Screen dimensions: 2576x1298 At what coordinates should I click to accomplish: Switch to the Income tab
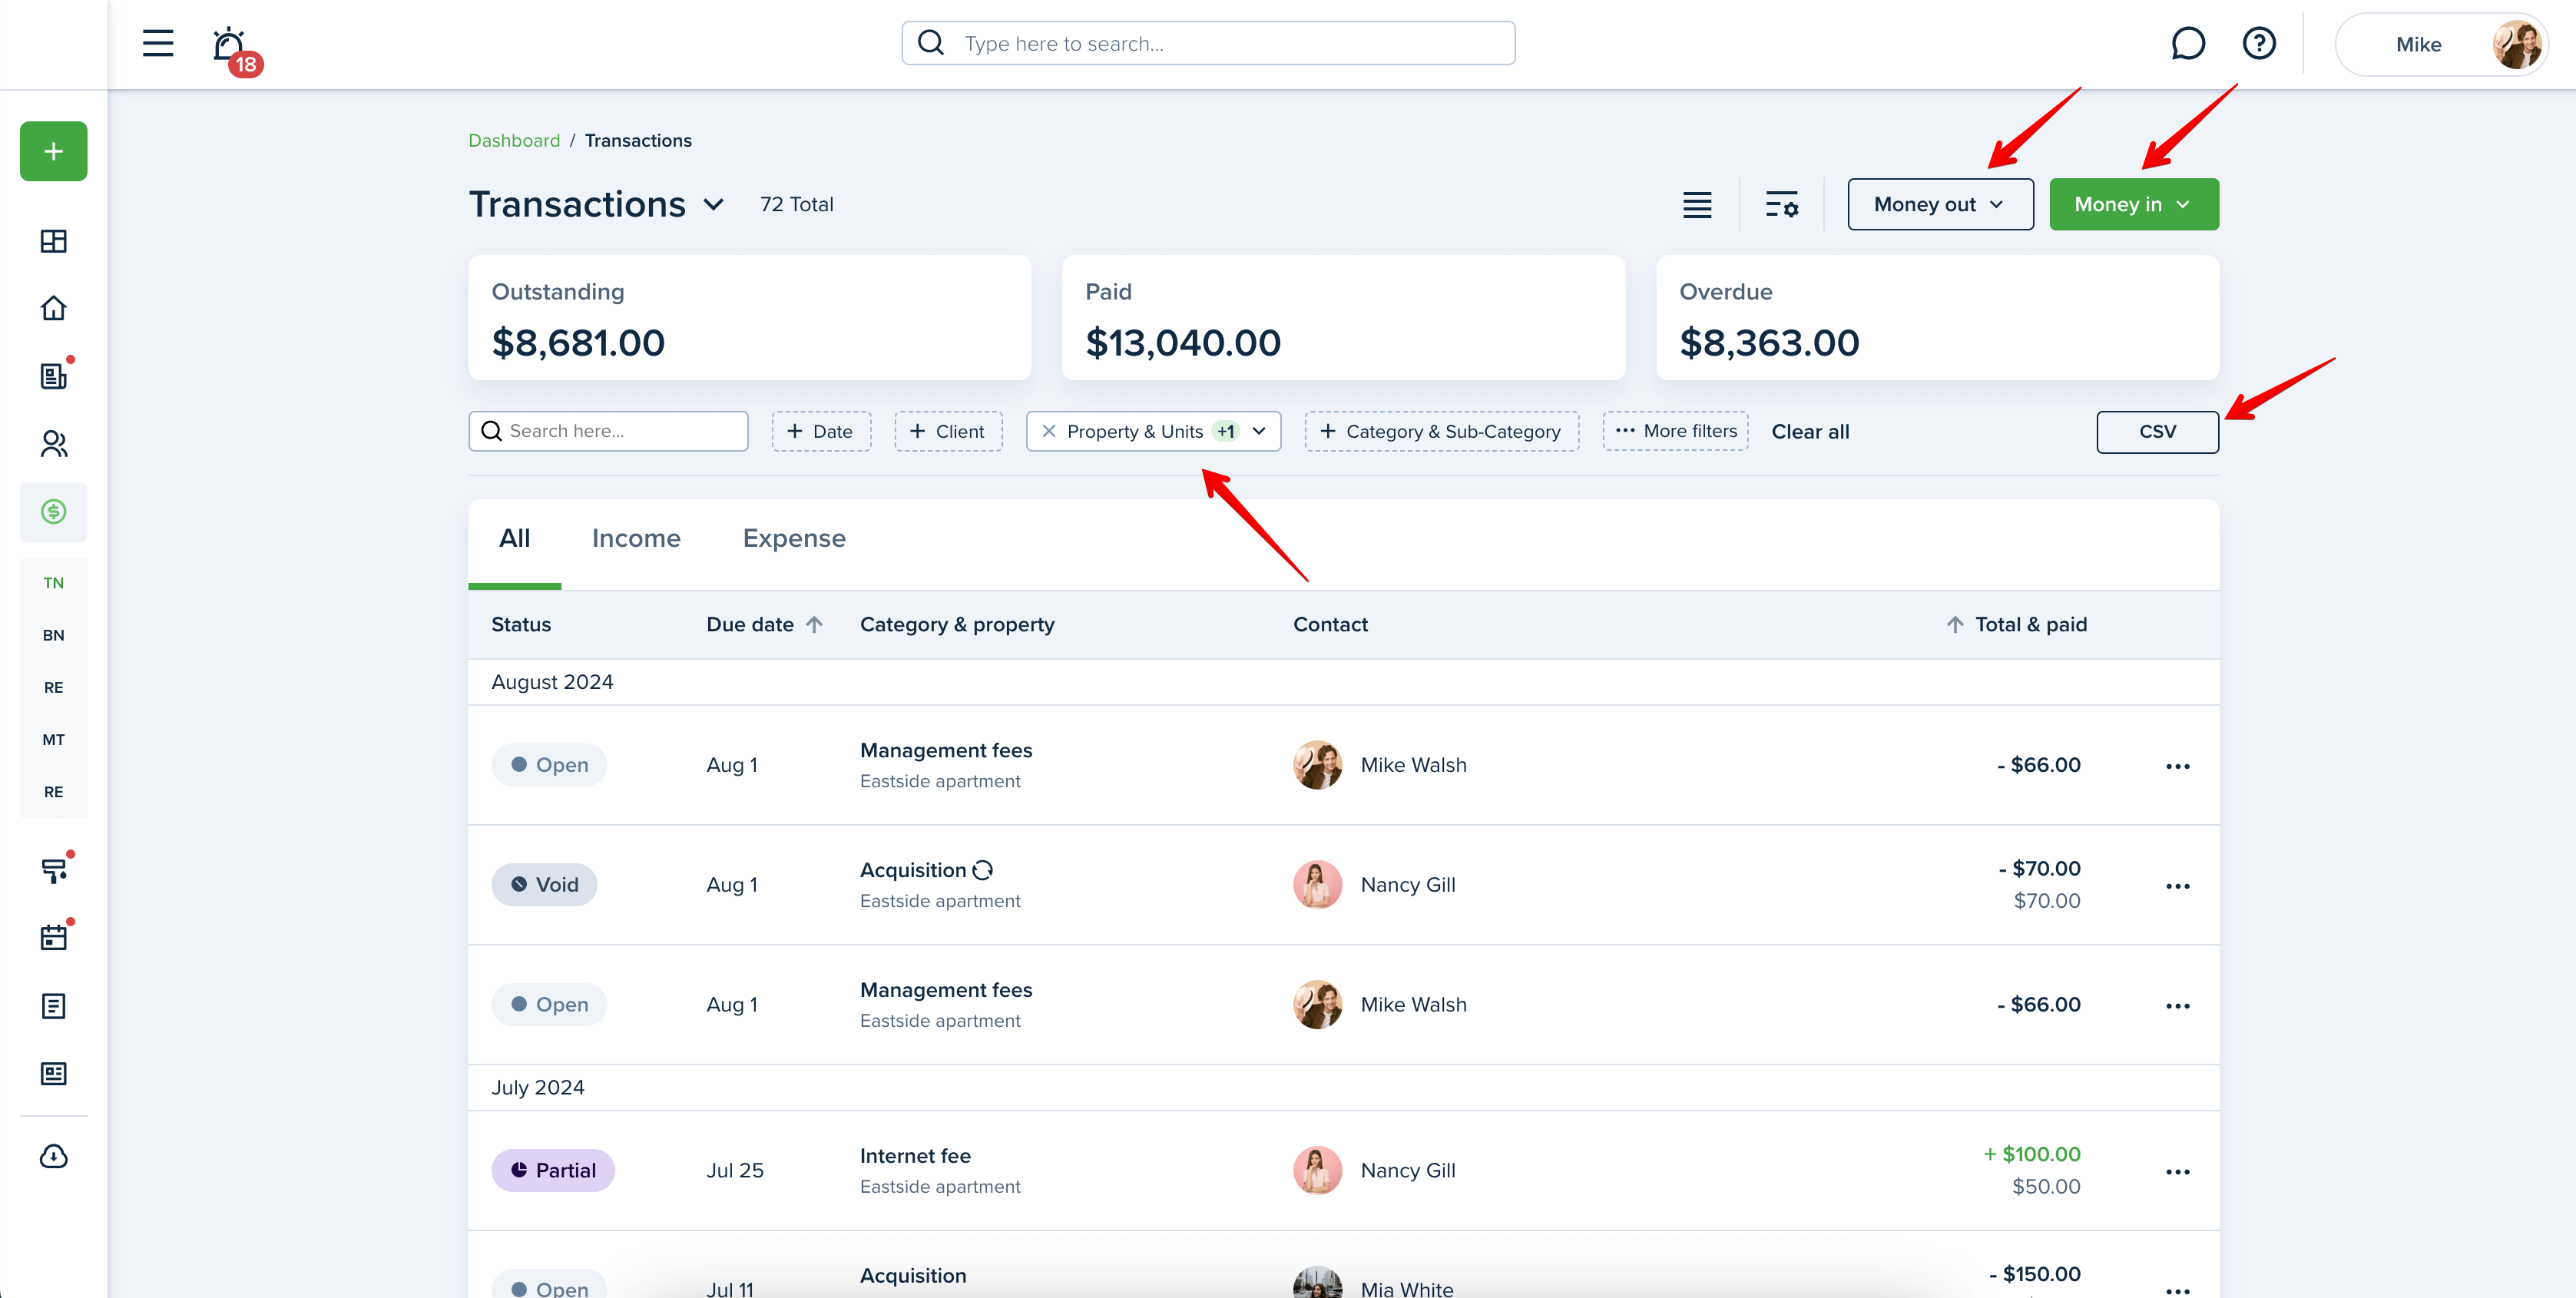636,539
